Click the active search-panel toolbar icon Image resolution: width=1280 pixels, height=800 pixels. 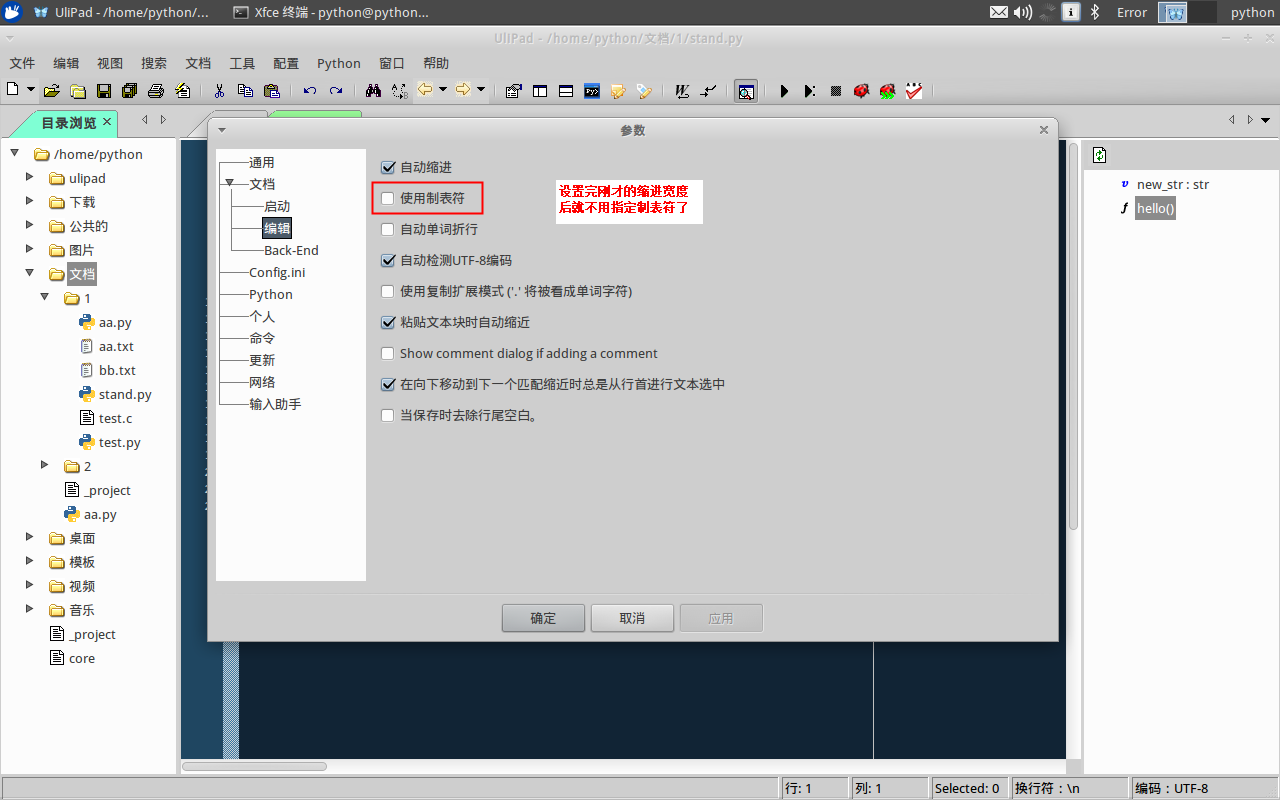click(x=746, y=91)
